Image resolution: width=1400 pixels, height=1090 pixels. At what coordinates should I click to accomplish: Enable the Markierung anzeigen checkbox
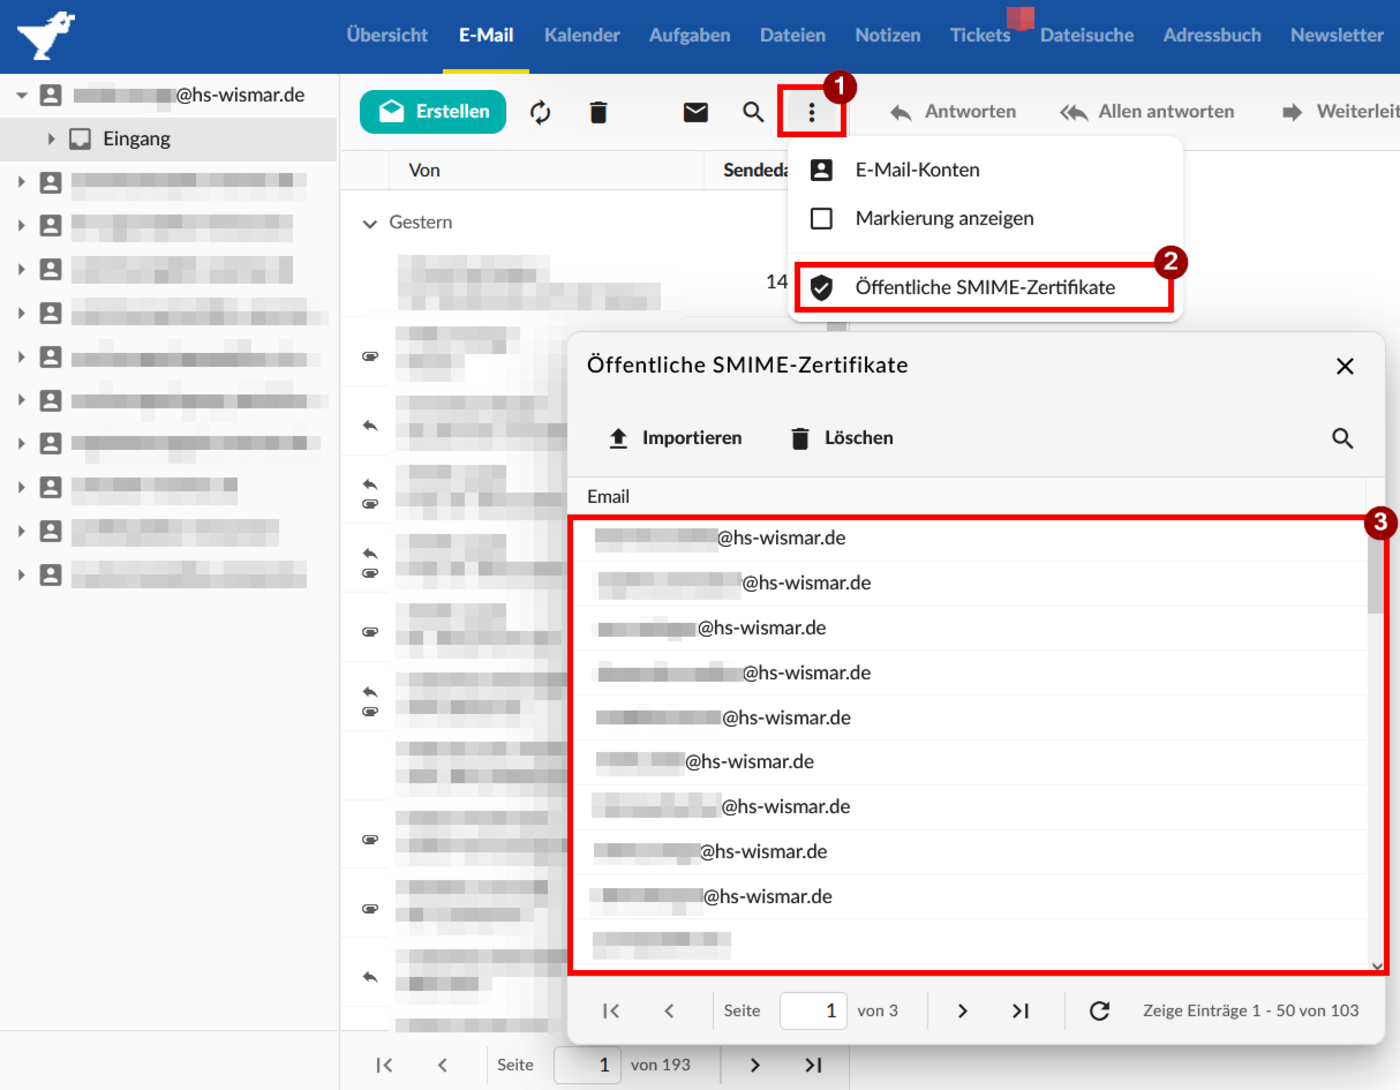click(x=821, y=218)
